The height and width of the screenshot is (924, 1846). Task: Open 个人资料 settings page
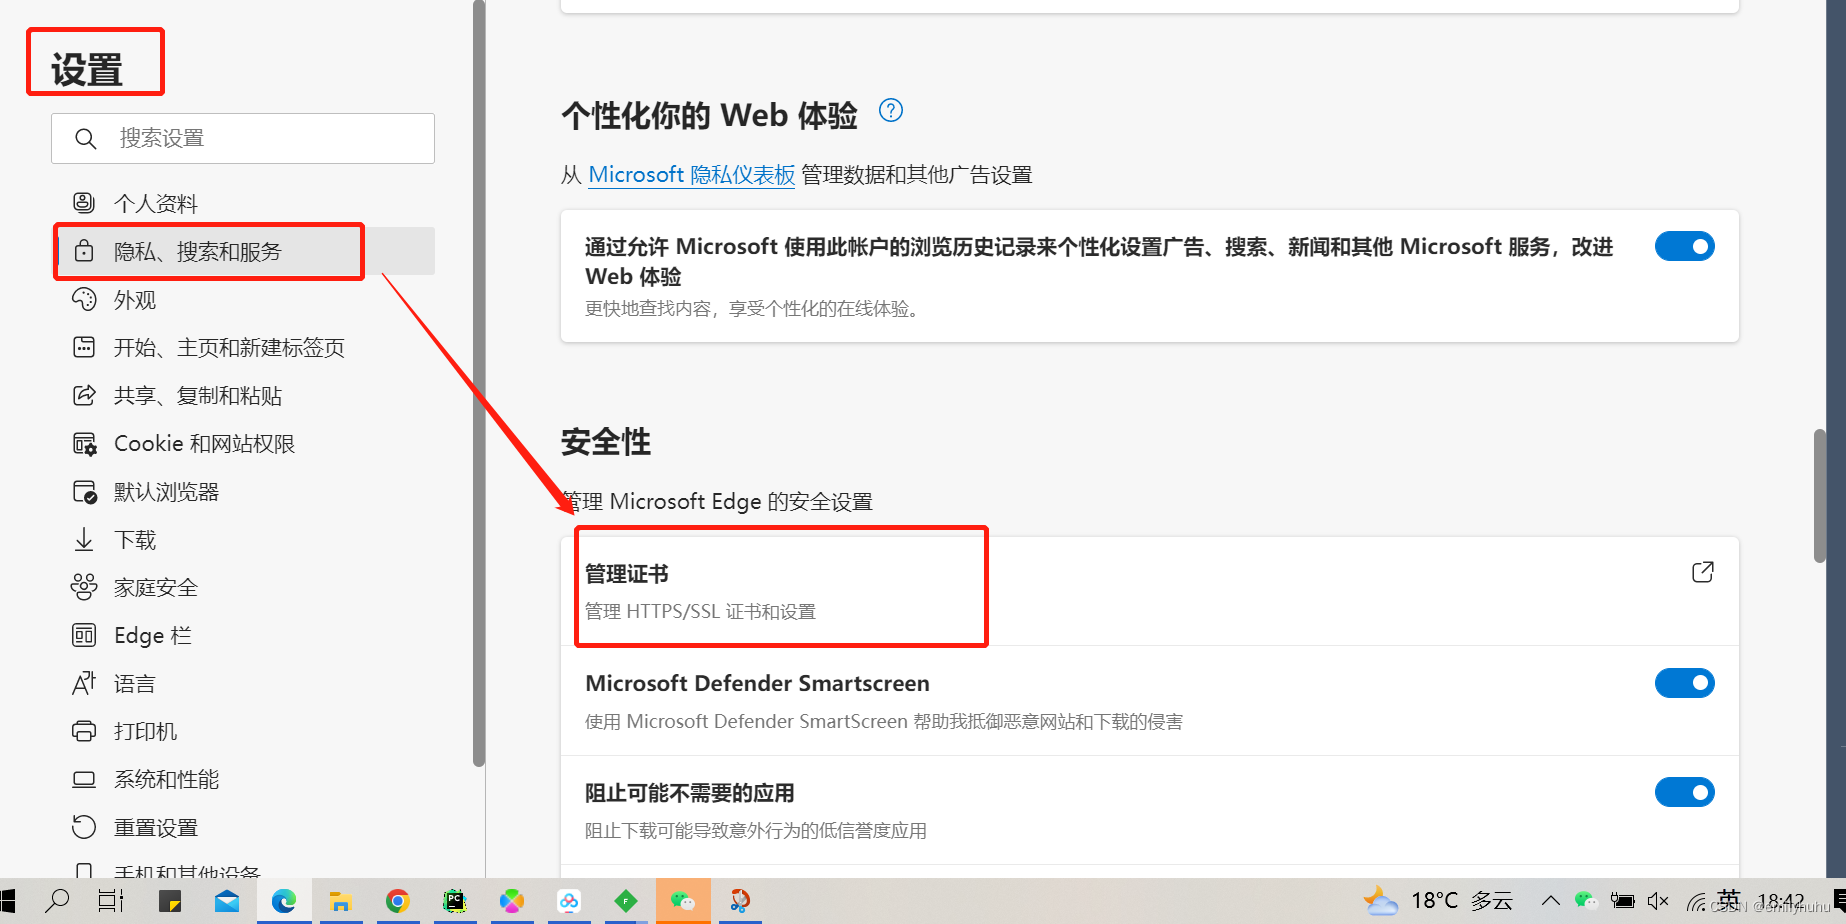155,204
